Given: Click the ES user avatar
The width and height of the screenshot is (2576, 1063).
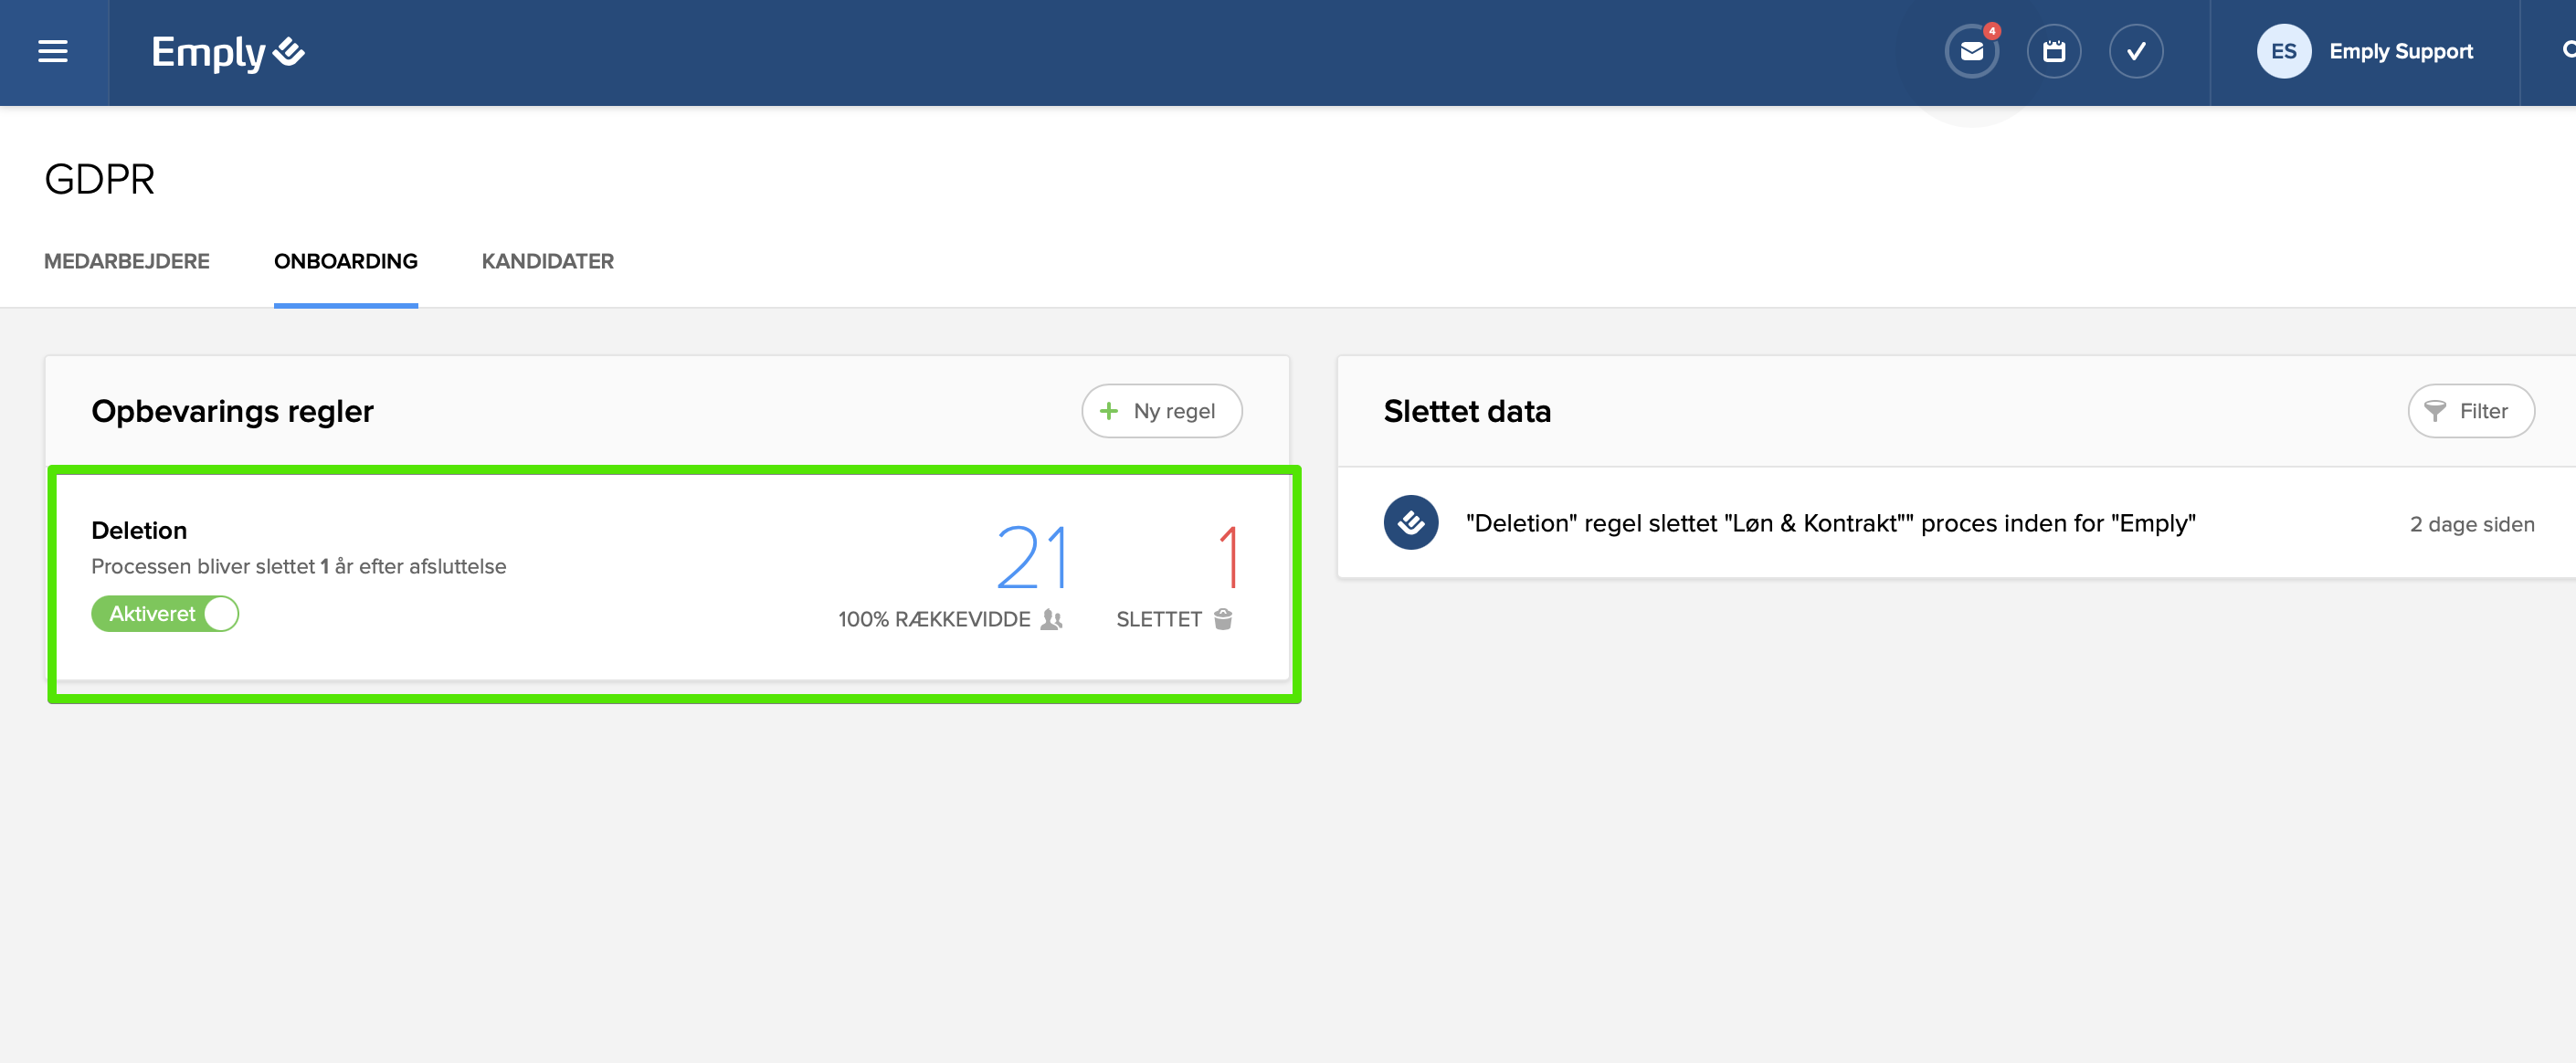Looking at the screenshot, I should 2283,52.
